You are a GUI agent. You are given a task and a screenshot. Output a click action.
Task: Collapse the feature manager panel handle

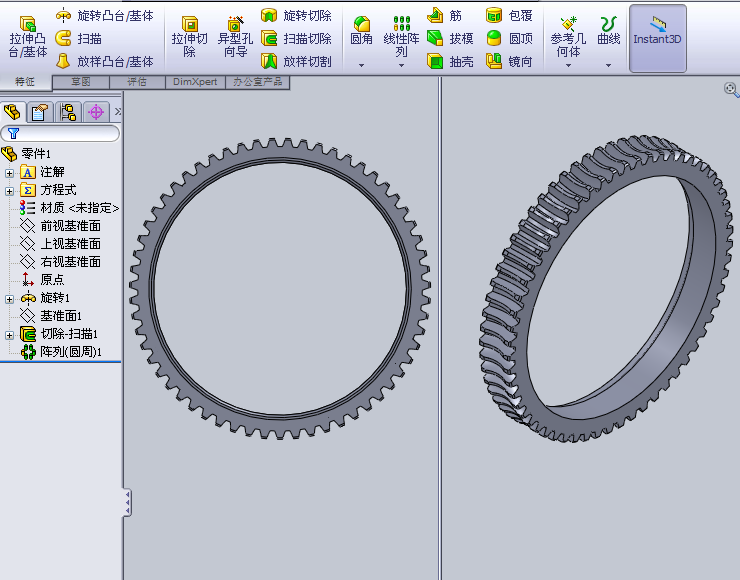click(127, 503)
